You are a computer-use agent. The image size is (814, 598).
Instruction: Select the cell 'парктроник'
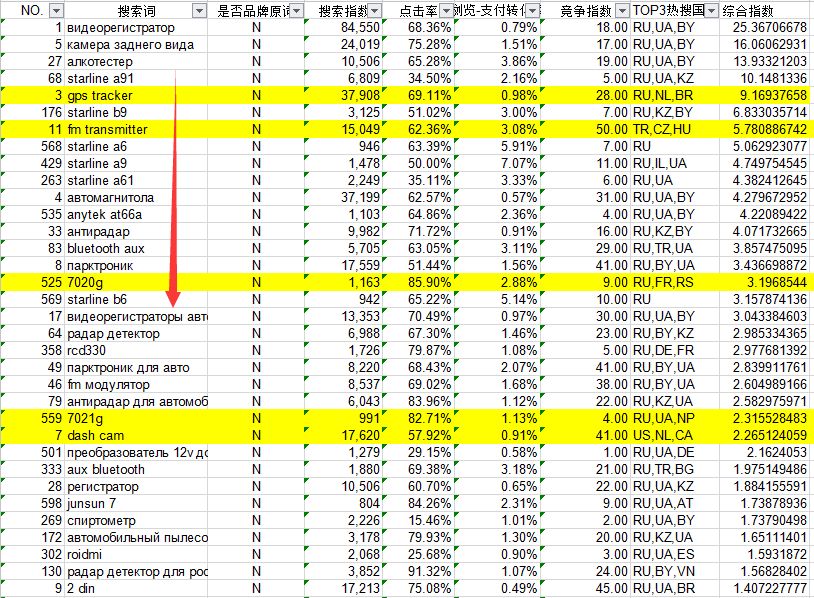point(136,266)
